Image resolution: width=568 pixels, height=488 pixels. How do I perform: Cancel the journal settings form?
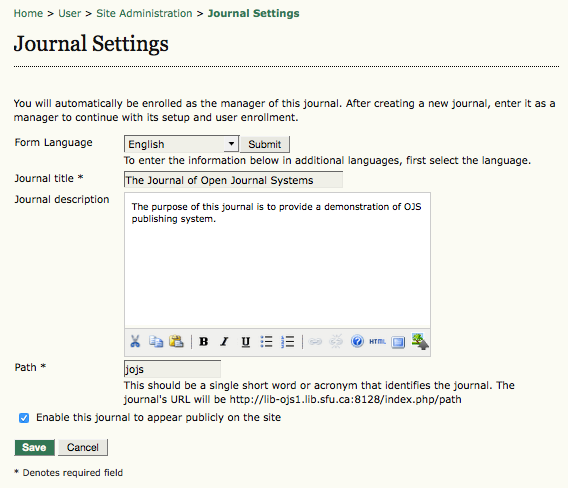[83, 447]
